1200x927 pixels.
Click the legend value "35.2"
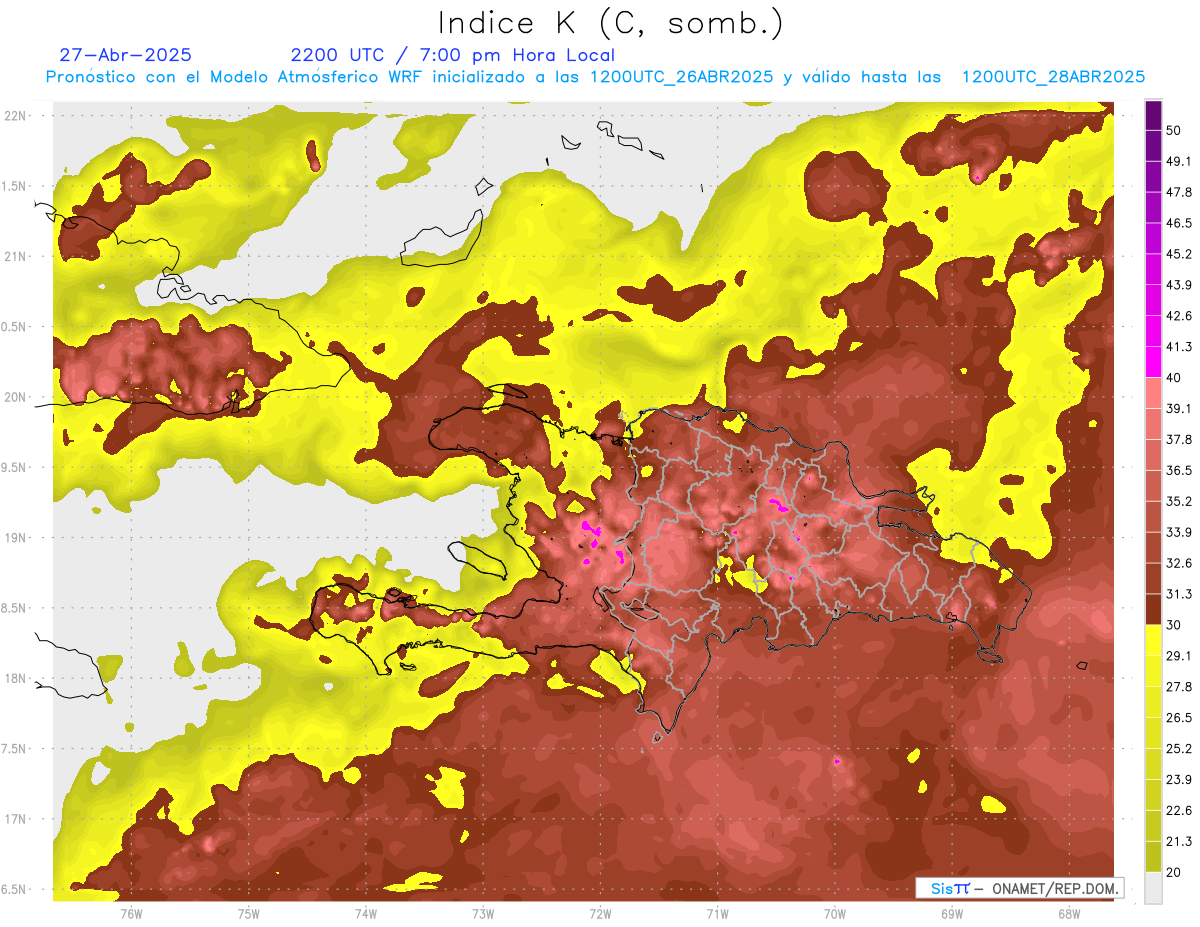(1179, 501)
